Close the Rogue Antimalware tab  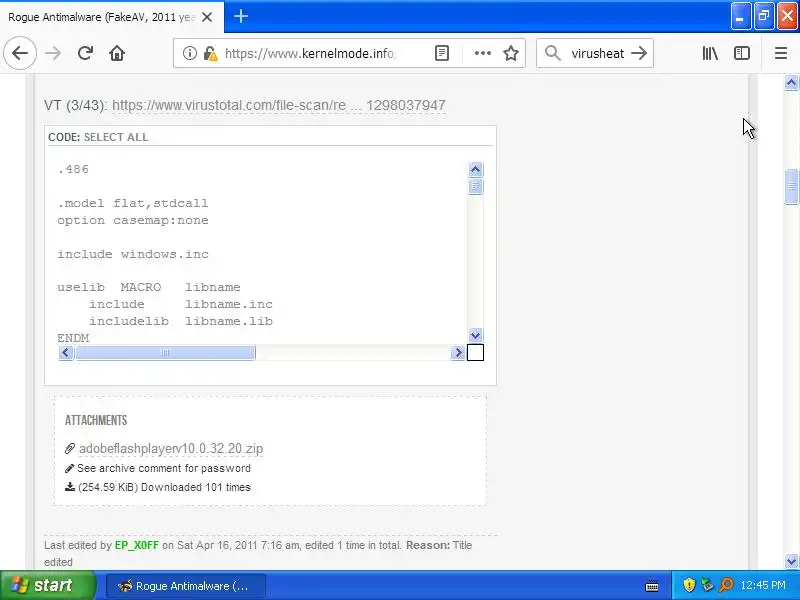pyautogui.click(x=207, y=17)
